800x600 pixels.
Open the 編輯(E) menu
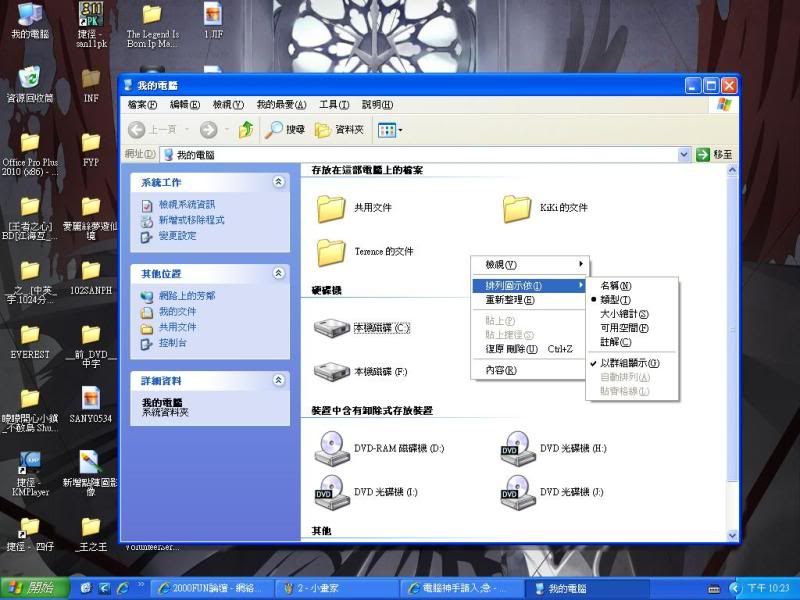(185, 105)
